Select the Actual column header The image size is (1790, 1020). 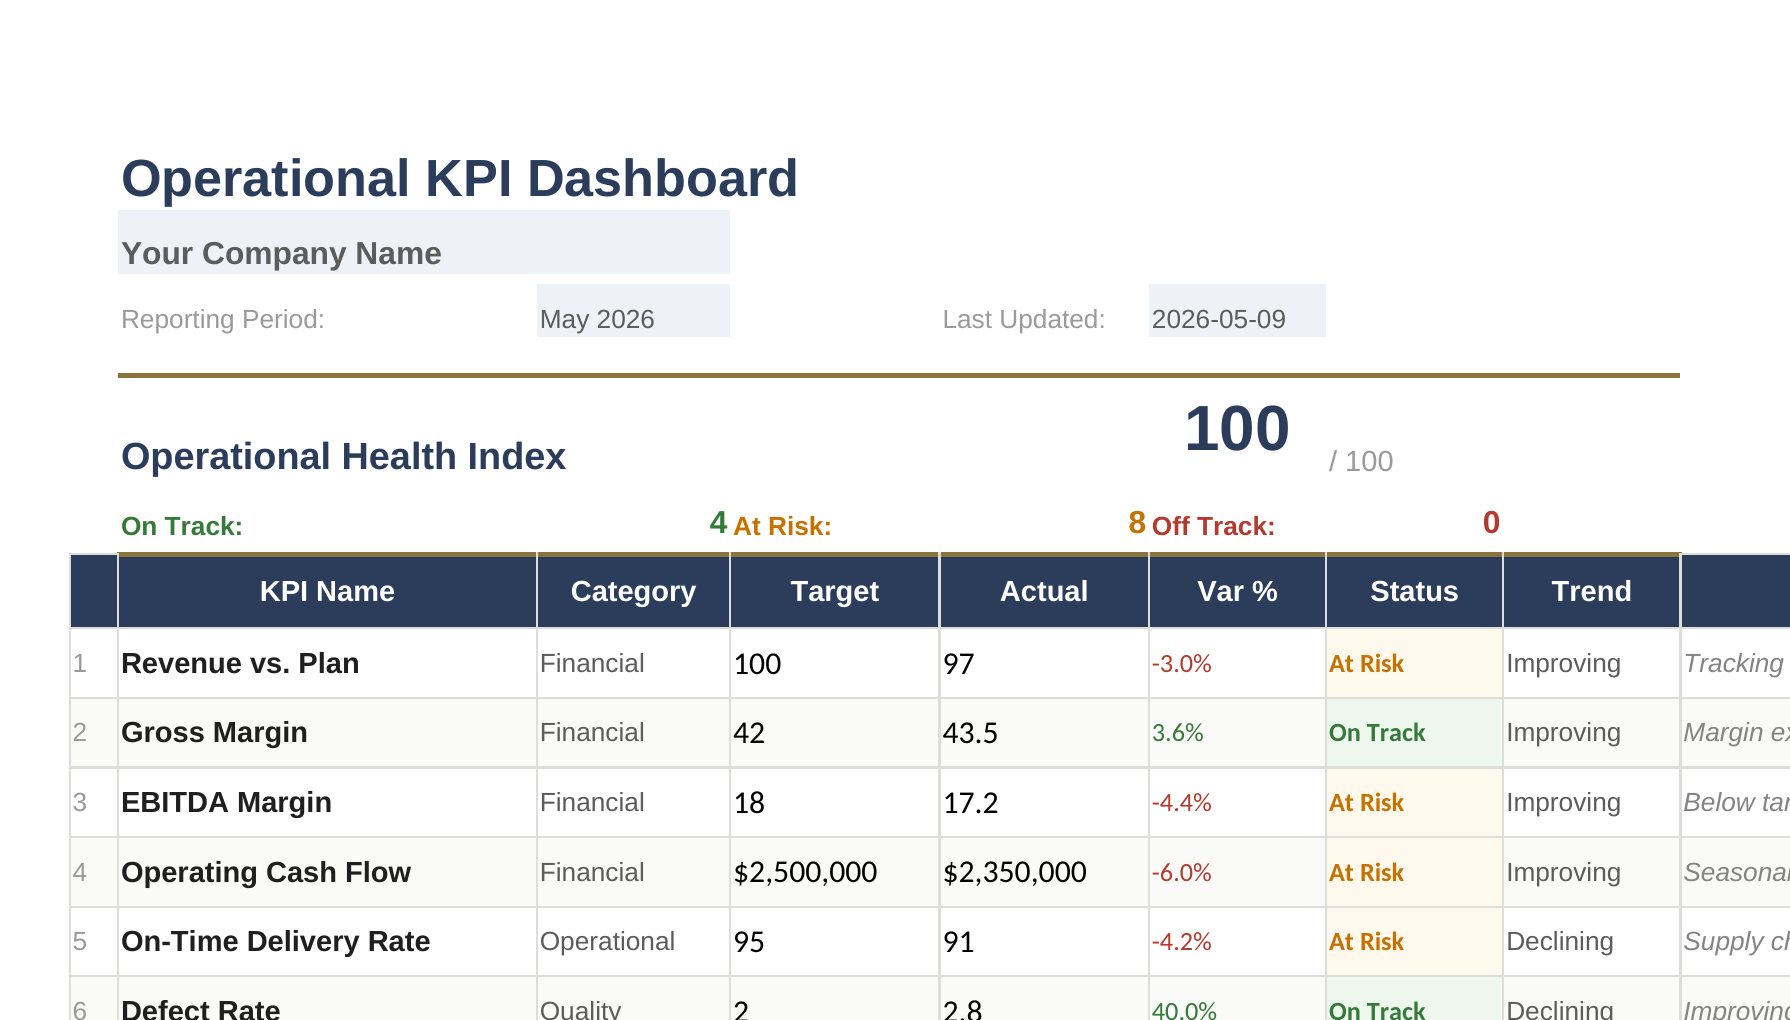point(1044,591)
